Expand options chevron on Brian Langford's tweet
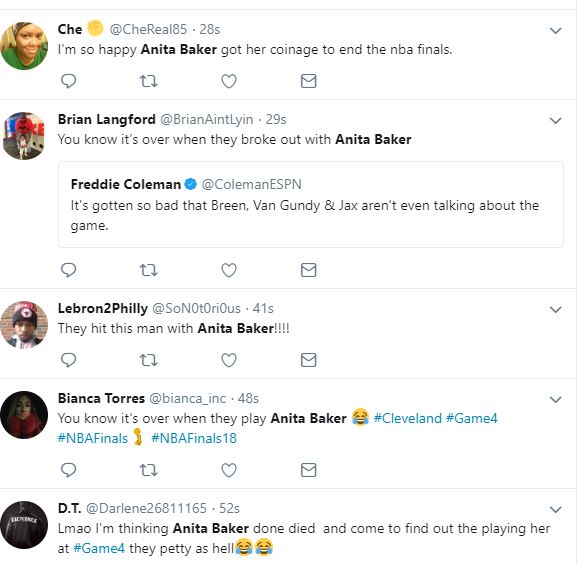This screenshot has width=577, height=565. 555,120
